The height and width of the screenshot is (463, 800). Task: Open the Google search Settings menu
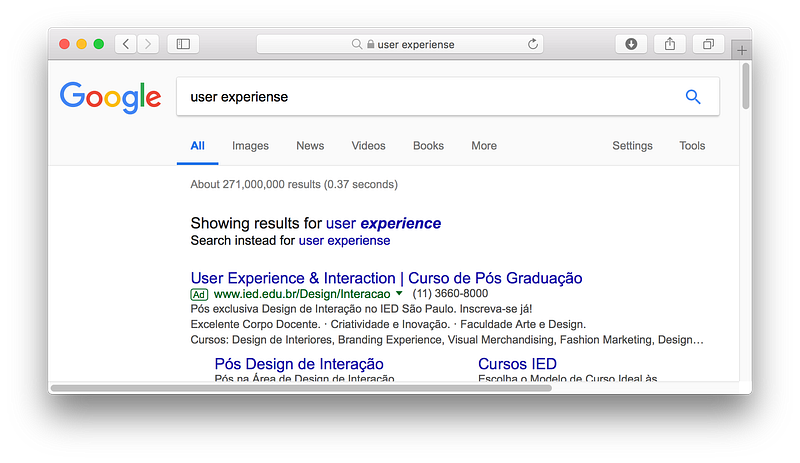pos(632,145)
